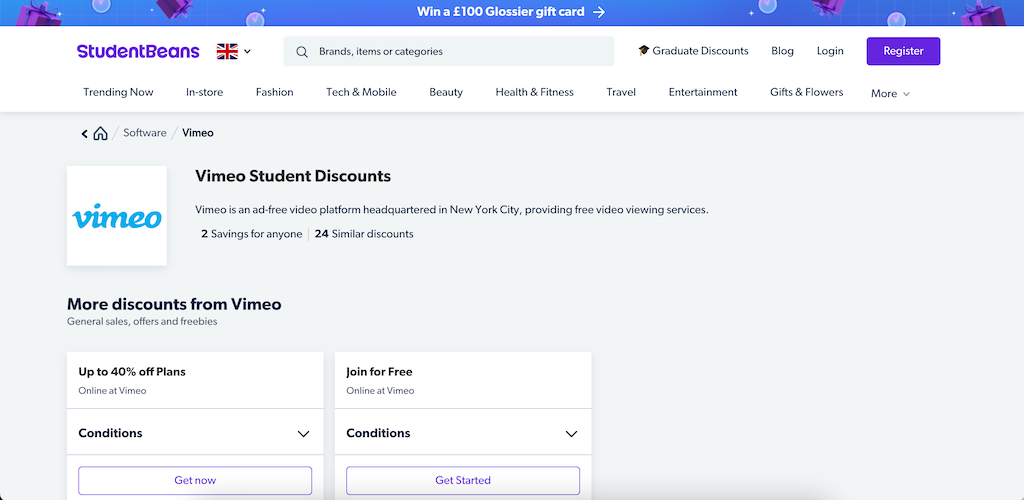The height and width of the screenshot is (500, 1024).
Task: Focus the Brands, items or categories search field
Action: [x=449, y=51]
